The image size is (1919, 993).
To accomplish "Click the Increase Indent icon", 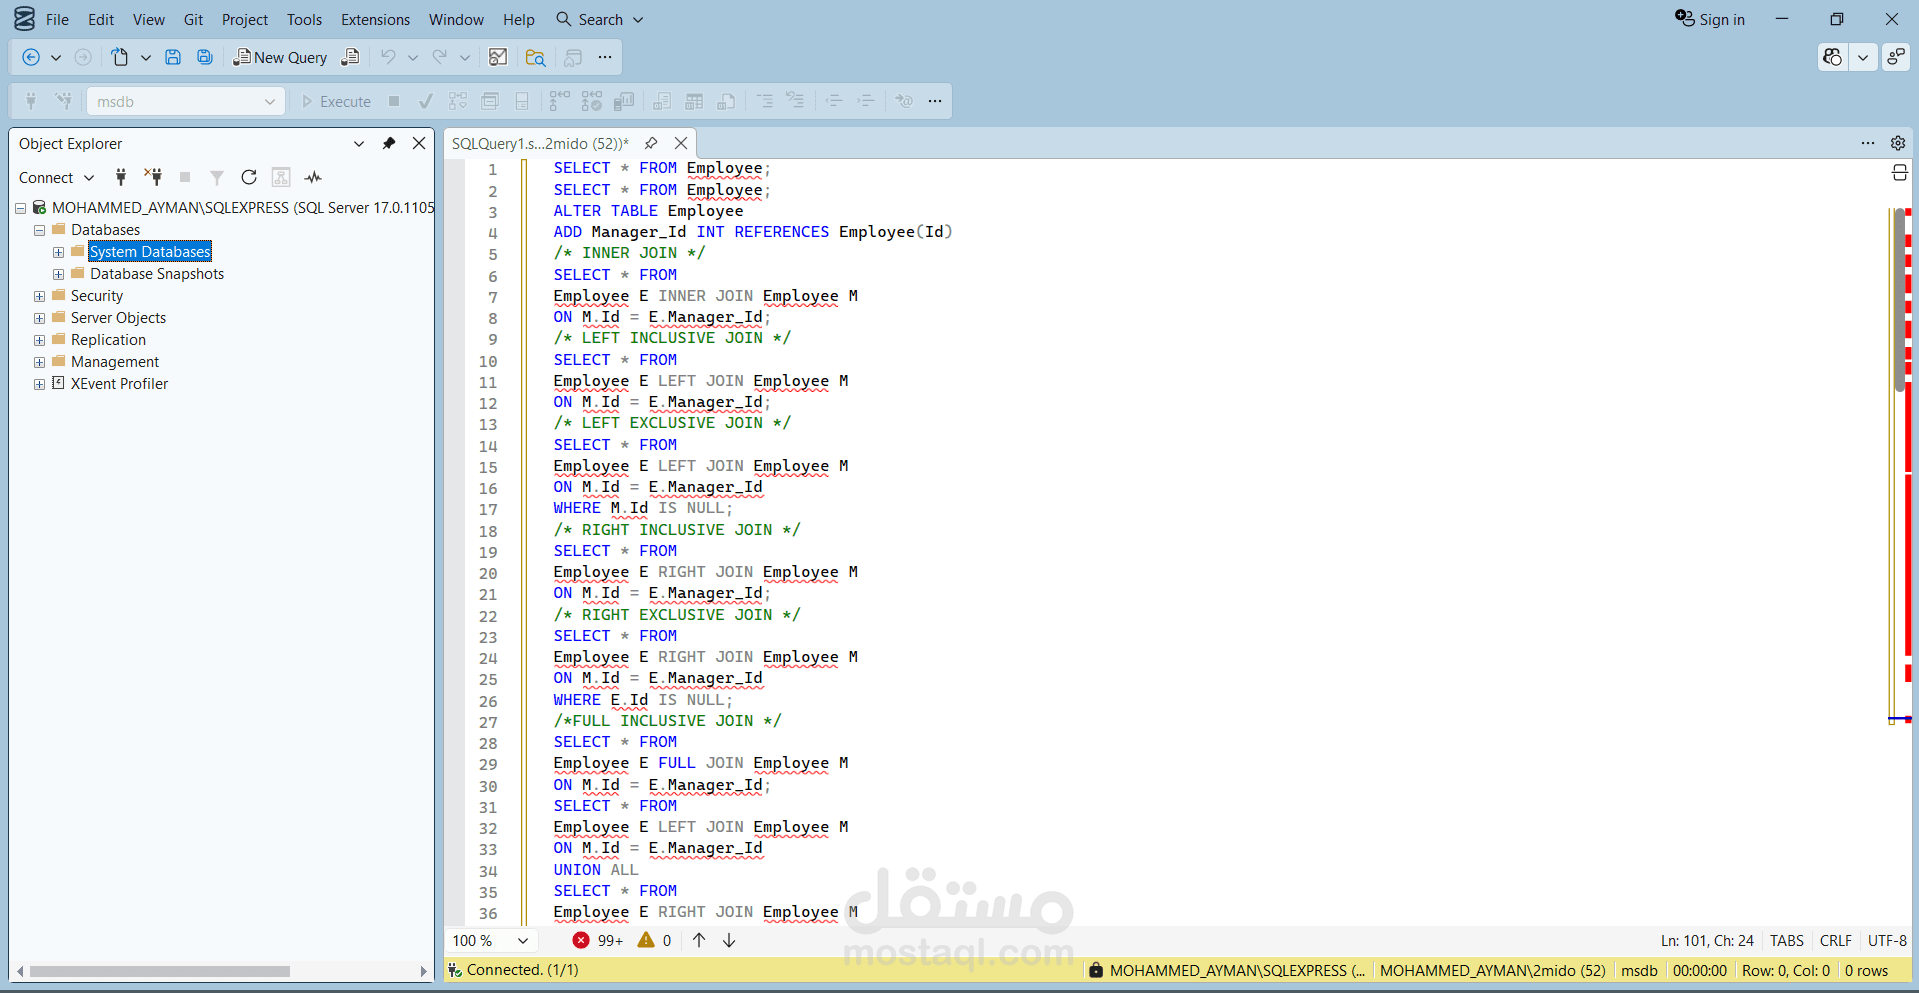I will [866, 101].
